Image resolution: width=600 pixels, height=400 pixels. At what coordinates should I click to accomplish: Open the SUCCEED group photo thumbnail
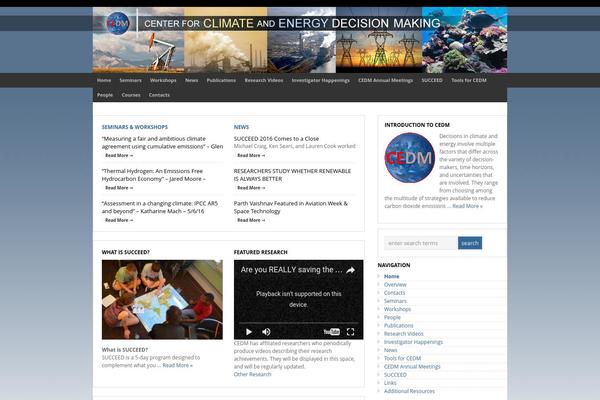click(162, 300)
